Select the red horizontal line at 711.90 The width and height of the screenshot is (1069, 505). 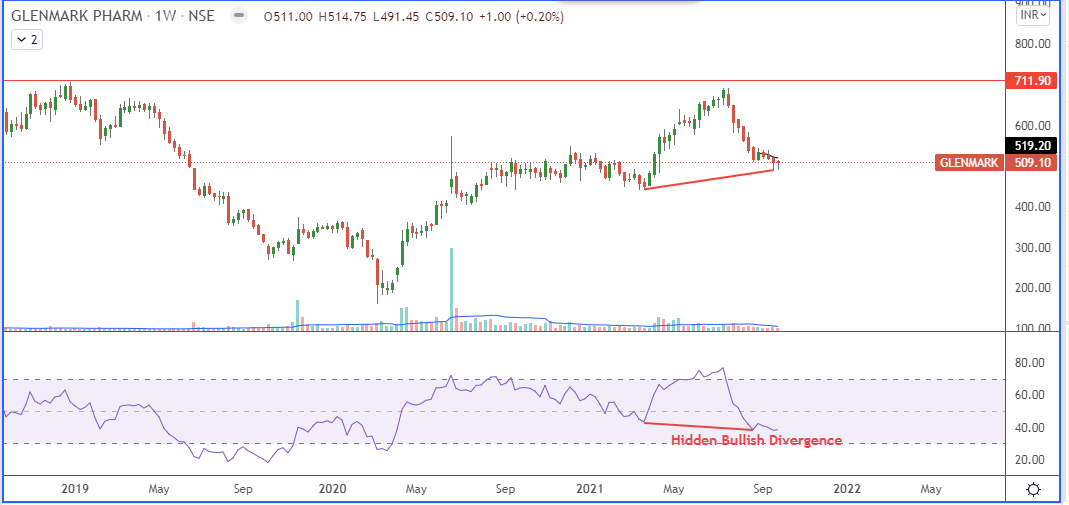pos(503,80)
